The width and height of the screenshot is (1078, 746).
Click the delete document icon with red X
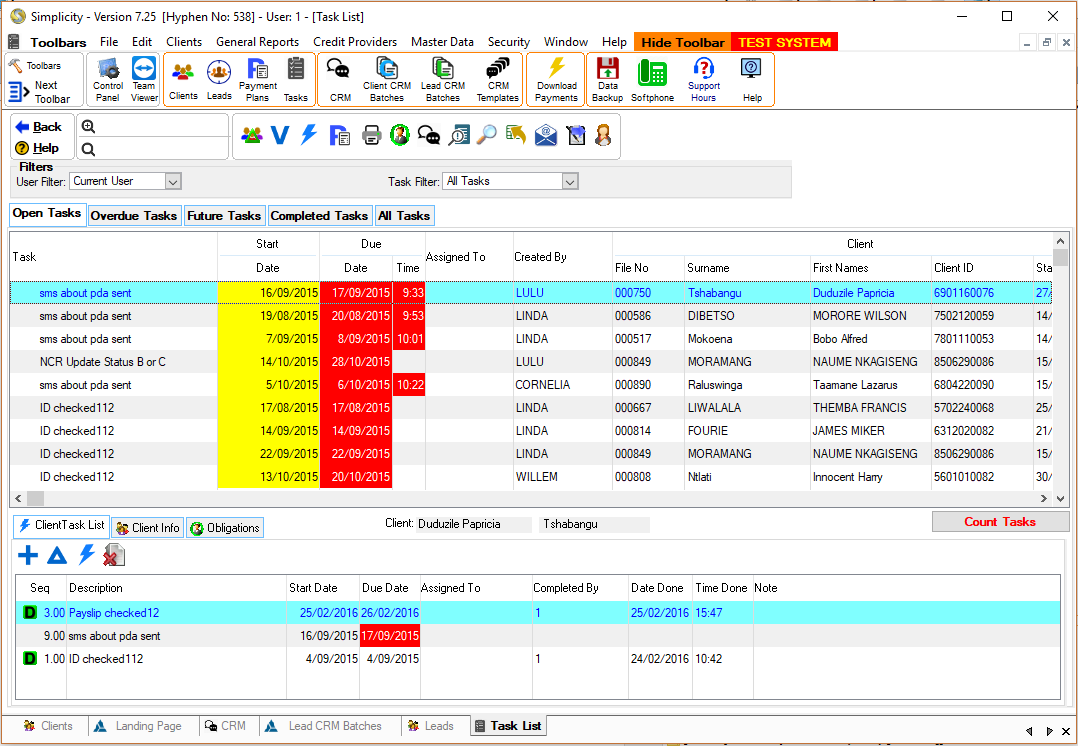(x=114, y=556)
